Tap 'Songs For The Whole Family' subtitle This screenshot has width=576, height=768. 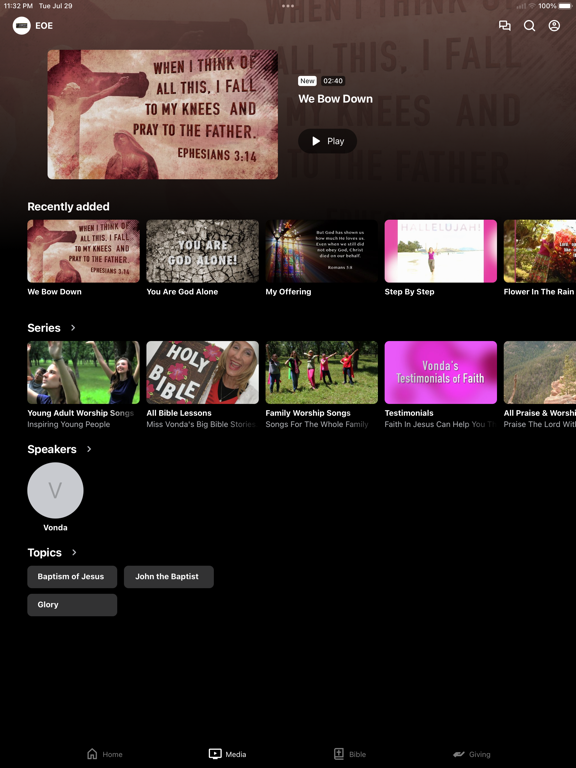[x=317, y=424]
